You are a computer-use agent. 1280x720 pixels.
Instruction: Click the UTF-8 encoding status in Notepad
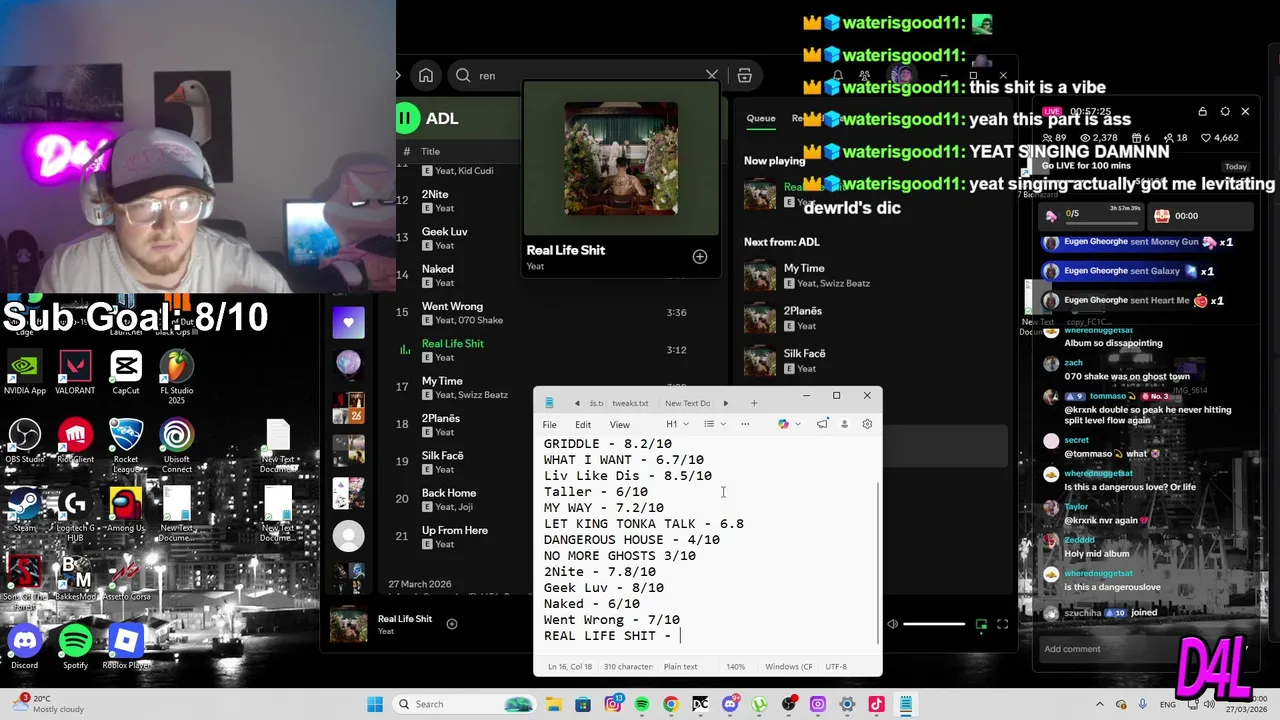[836, 666]
